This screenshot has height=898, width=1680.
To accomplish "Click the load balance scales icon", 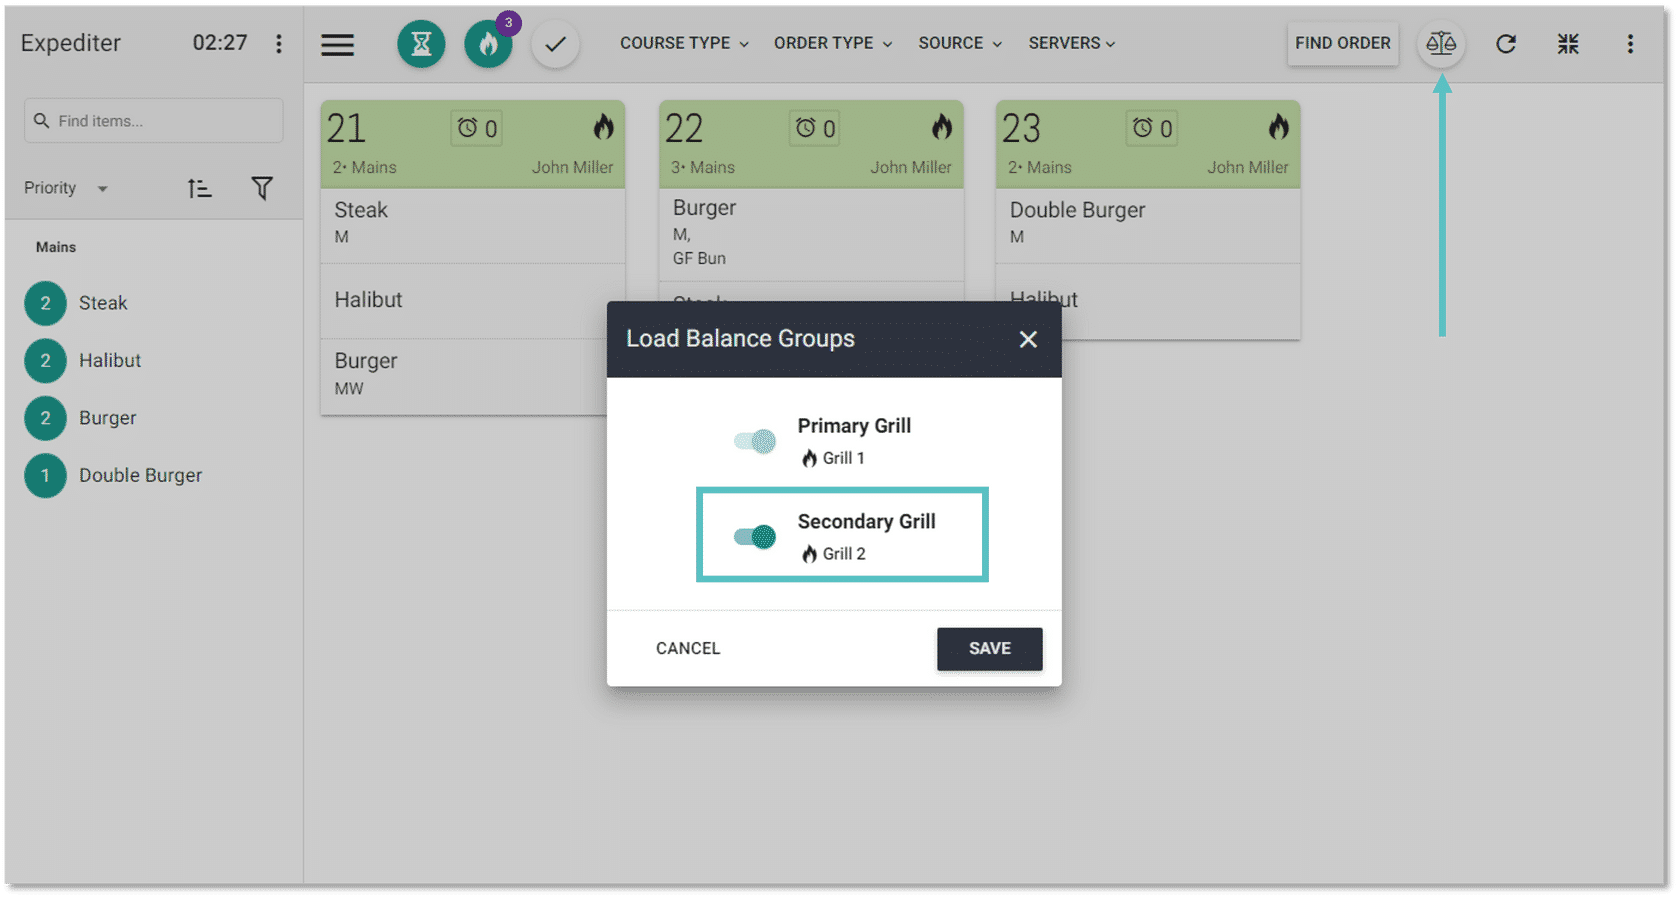I will (1440, 44).
